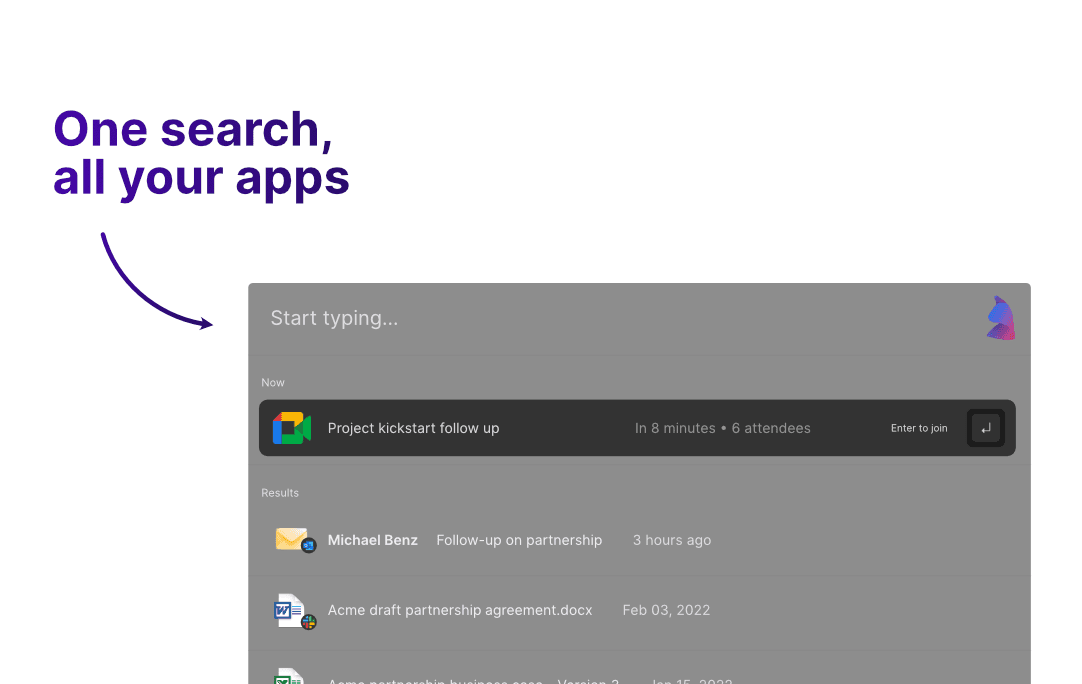The height and width of the screenshot is (684, 1082).
Task: Click the Google Meet camera icon
Action: pos(292,428)
